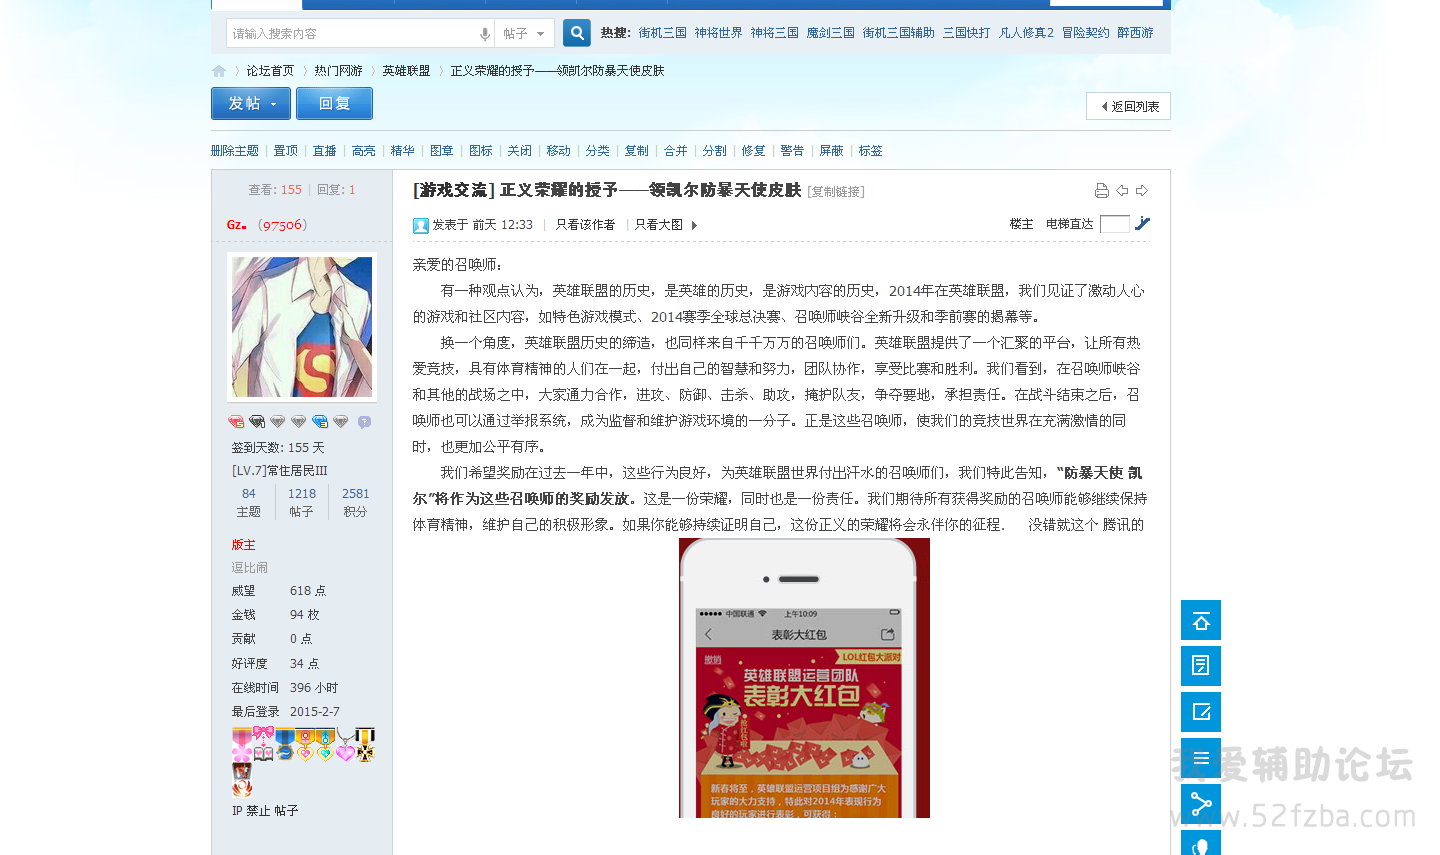1440x855 pixels.
Task: Click 删除主题 moderation option
Action: click(235, 151)
